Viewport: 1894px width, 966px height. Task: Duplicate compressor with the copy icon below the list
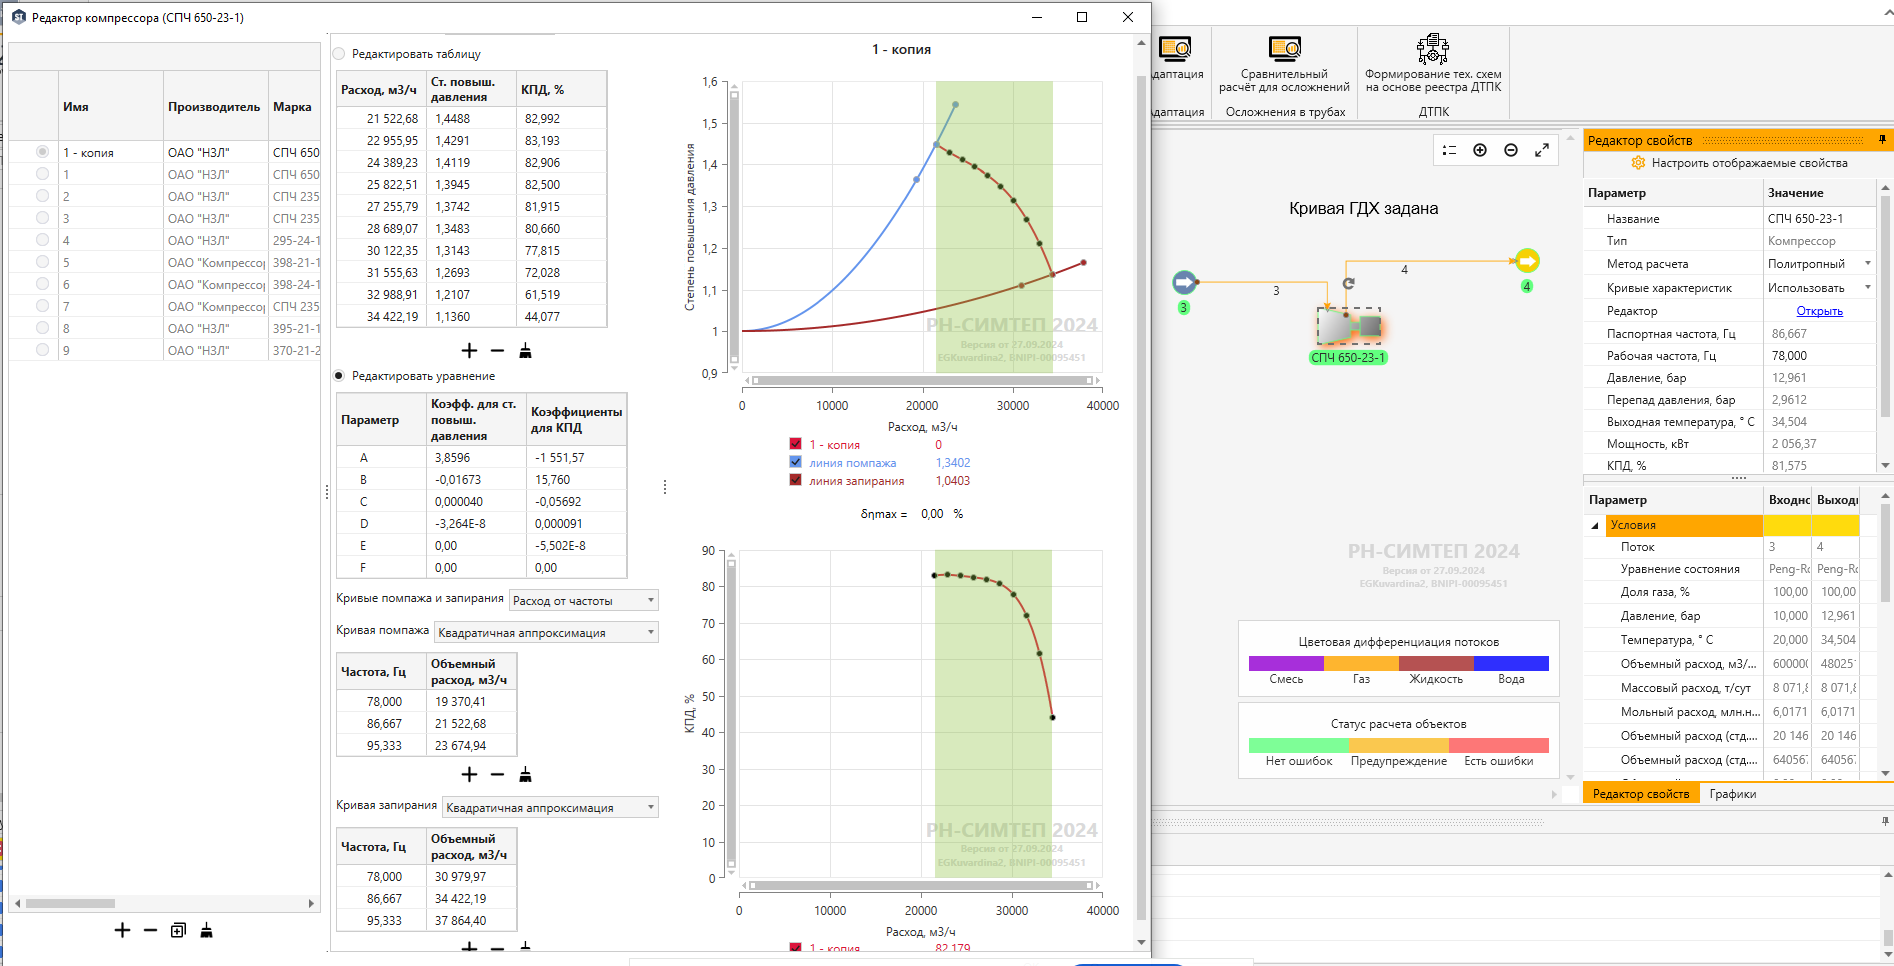(178, 930)
